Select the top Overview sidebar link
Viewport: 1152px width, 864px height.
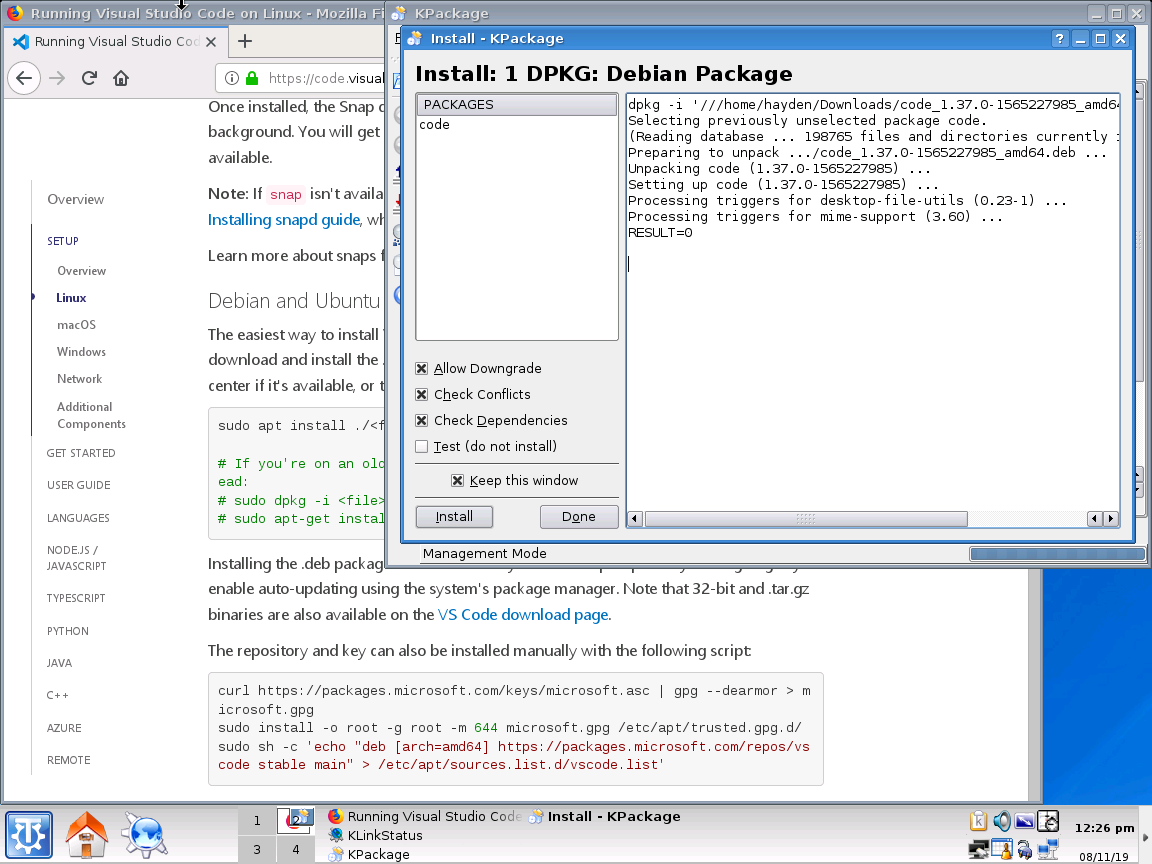pyautogui.click(x=76, y=199)
